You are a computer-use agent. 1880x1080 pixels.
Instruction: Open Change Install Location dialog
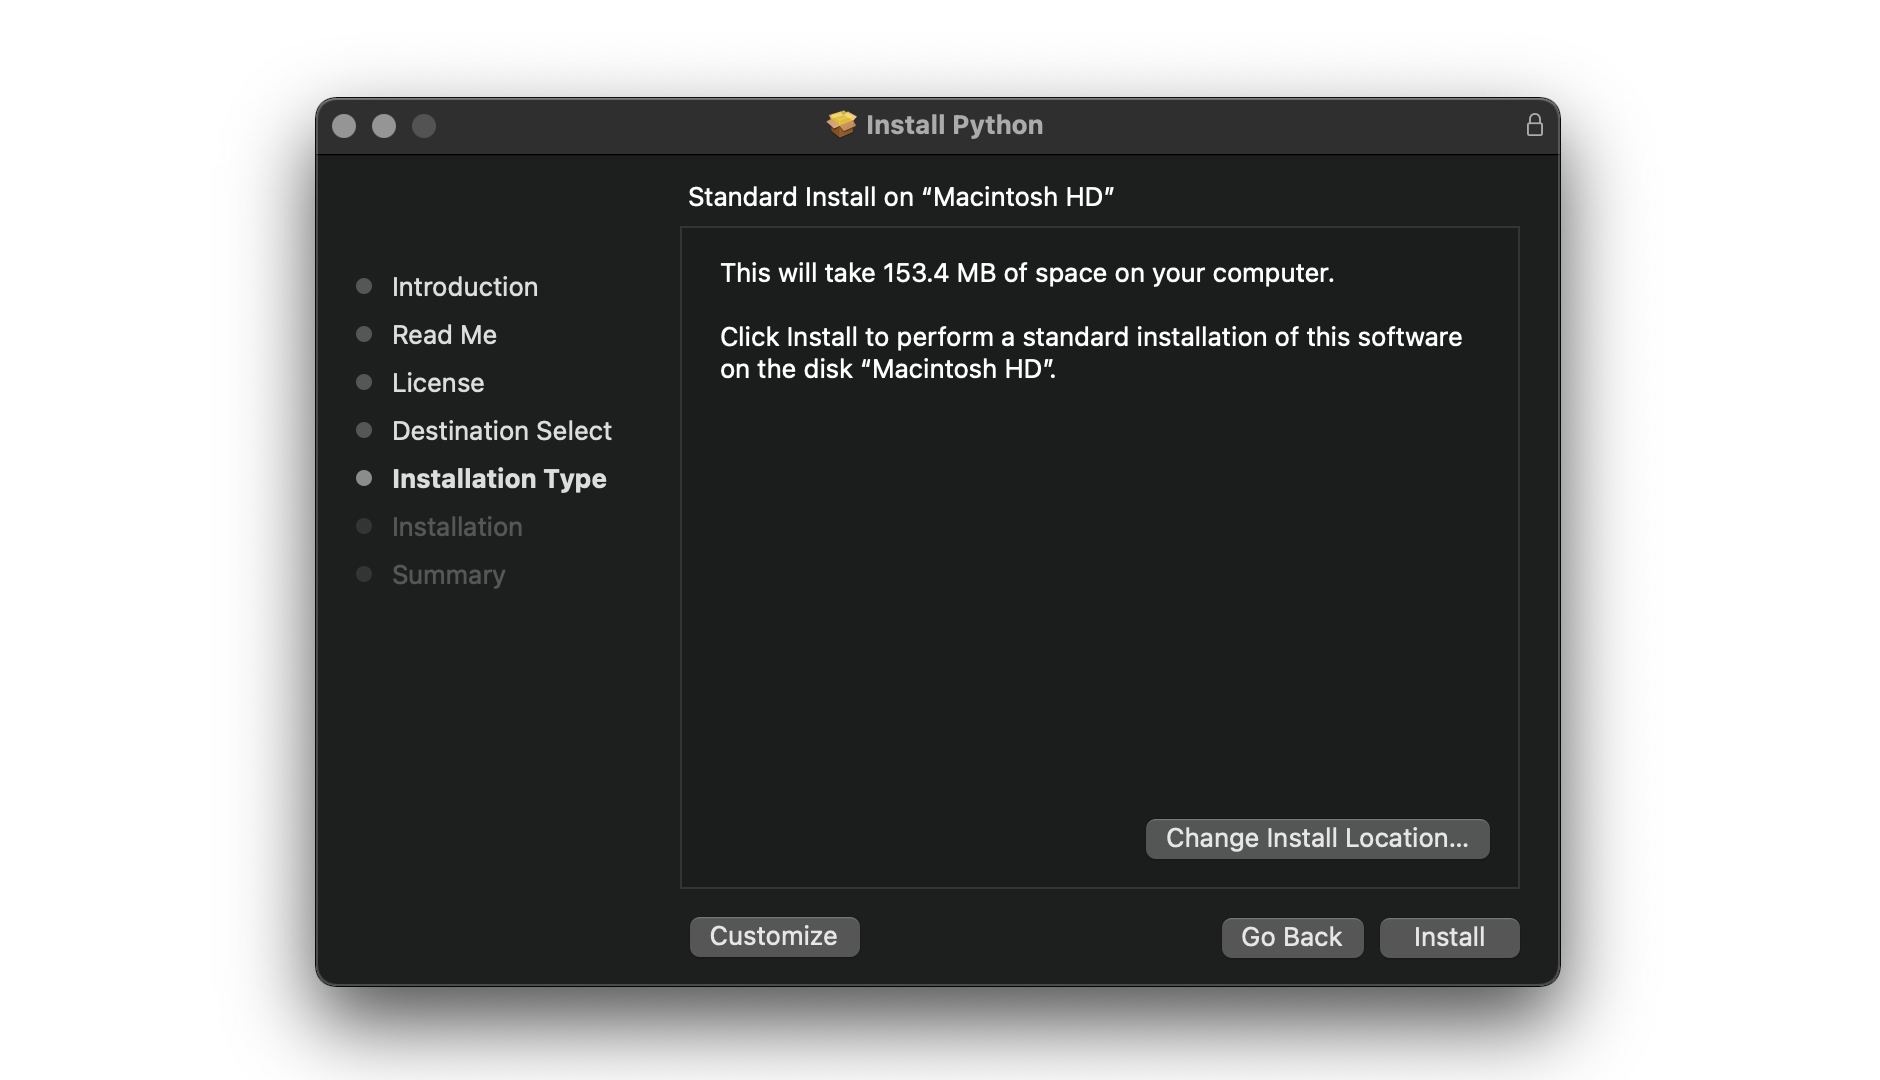tap(1317, 838)
